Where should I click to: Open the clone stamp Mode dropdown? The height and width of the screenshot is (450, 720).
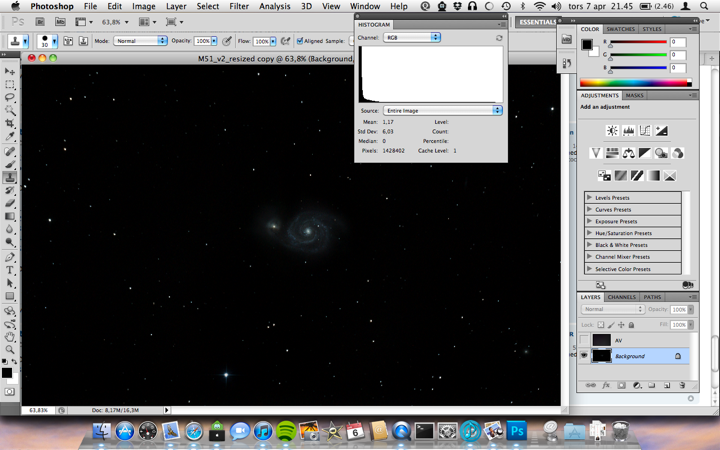coord(140,41)
